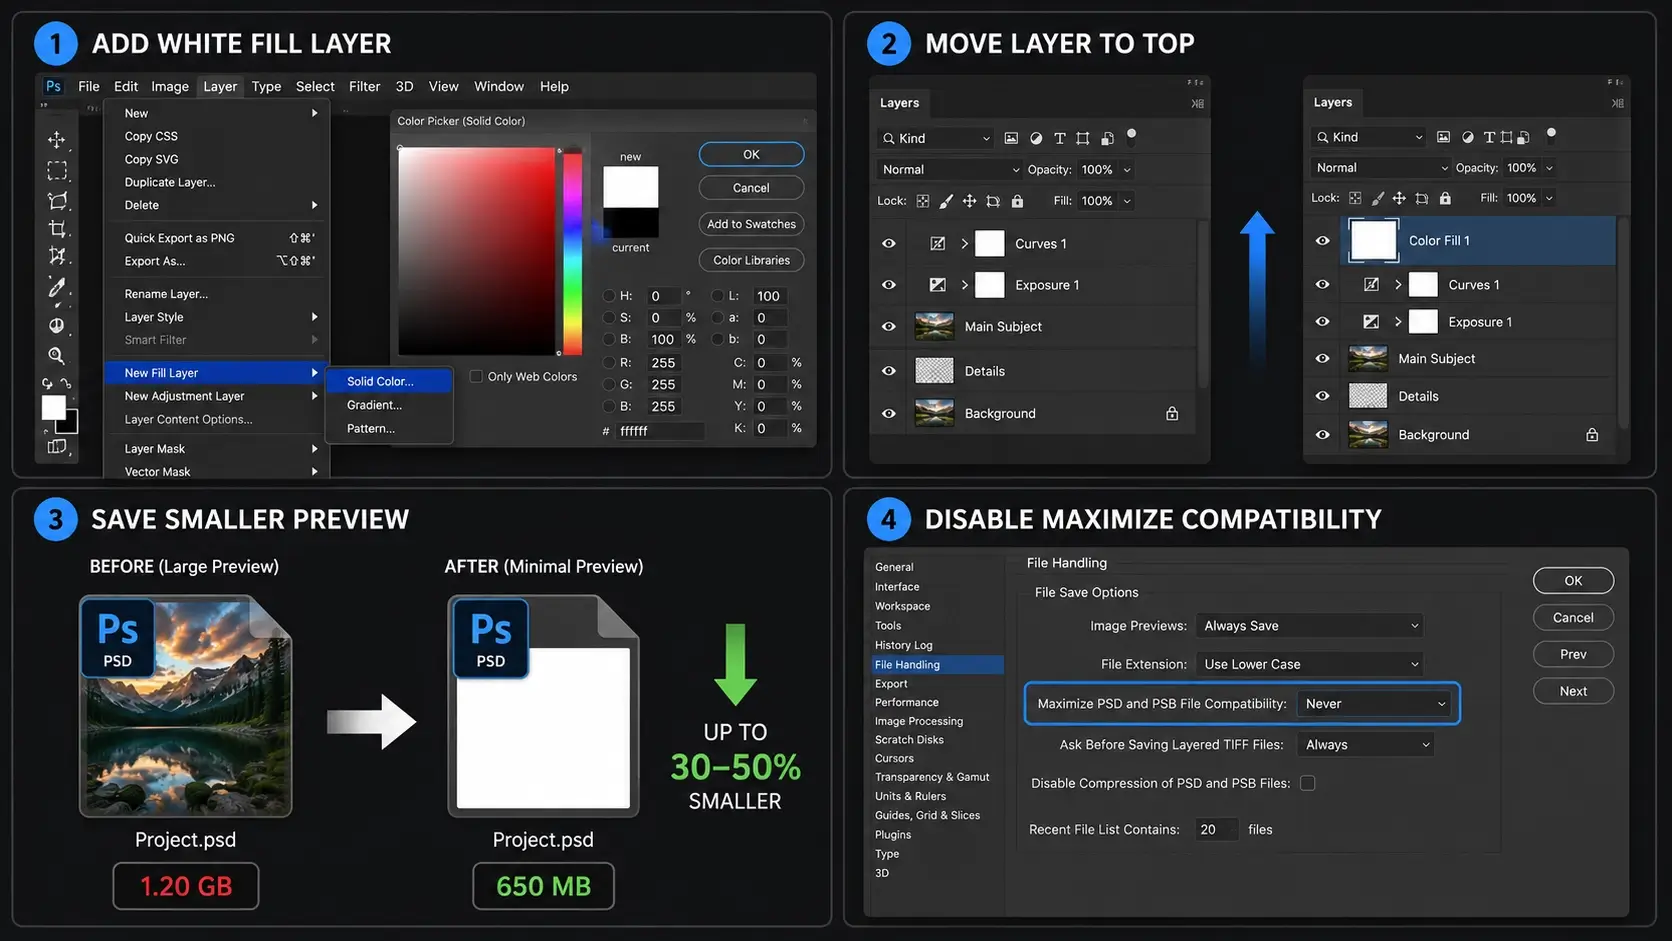Select the Crop tool
Screen dimensions: 1672x941
[x=57, y=228]
